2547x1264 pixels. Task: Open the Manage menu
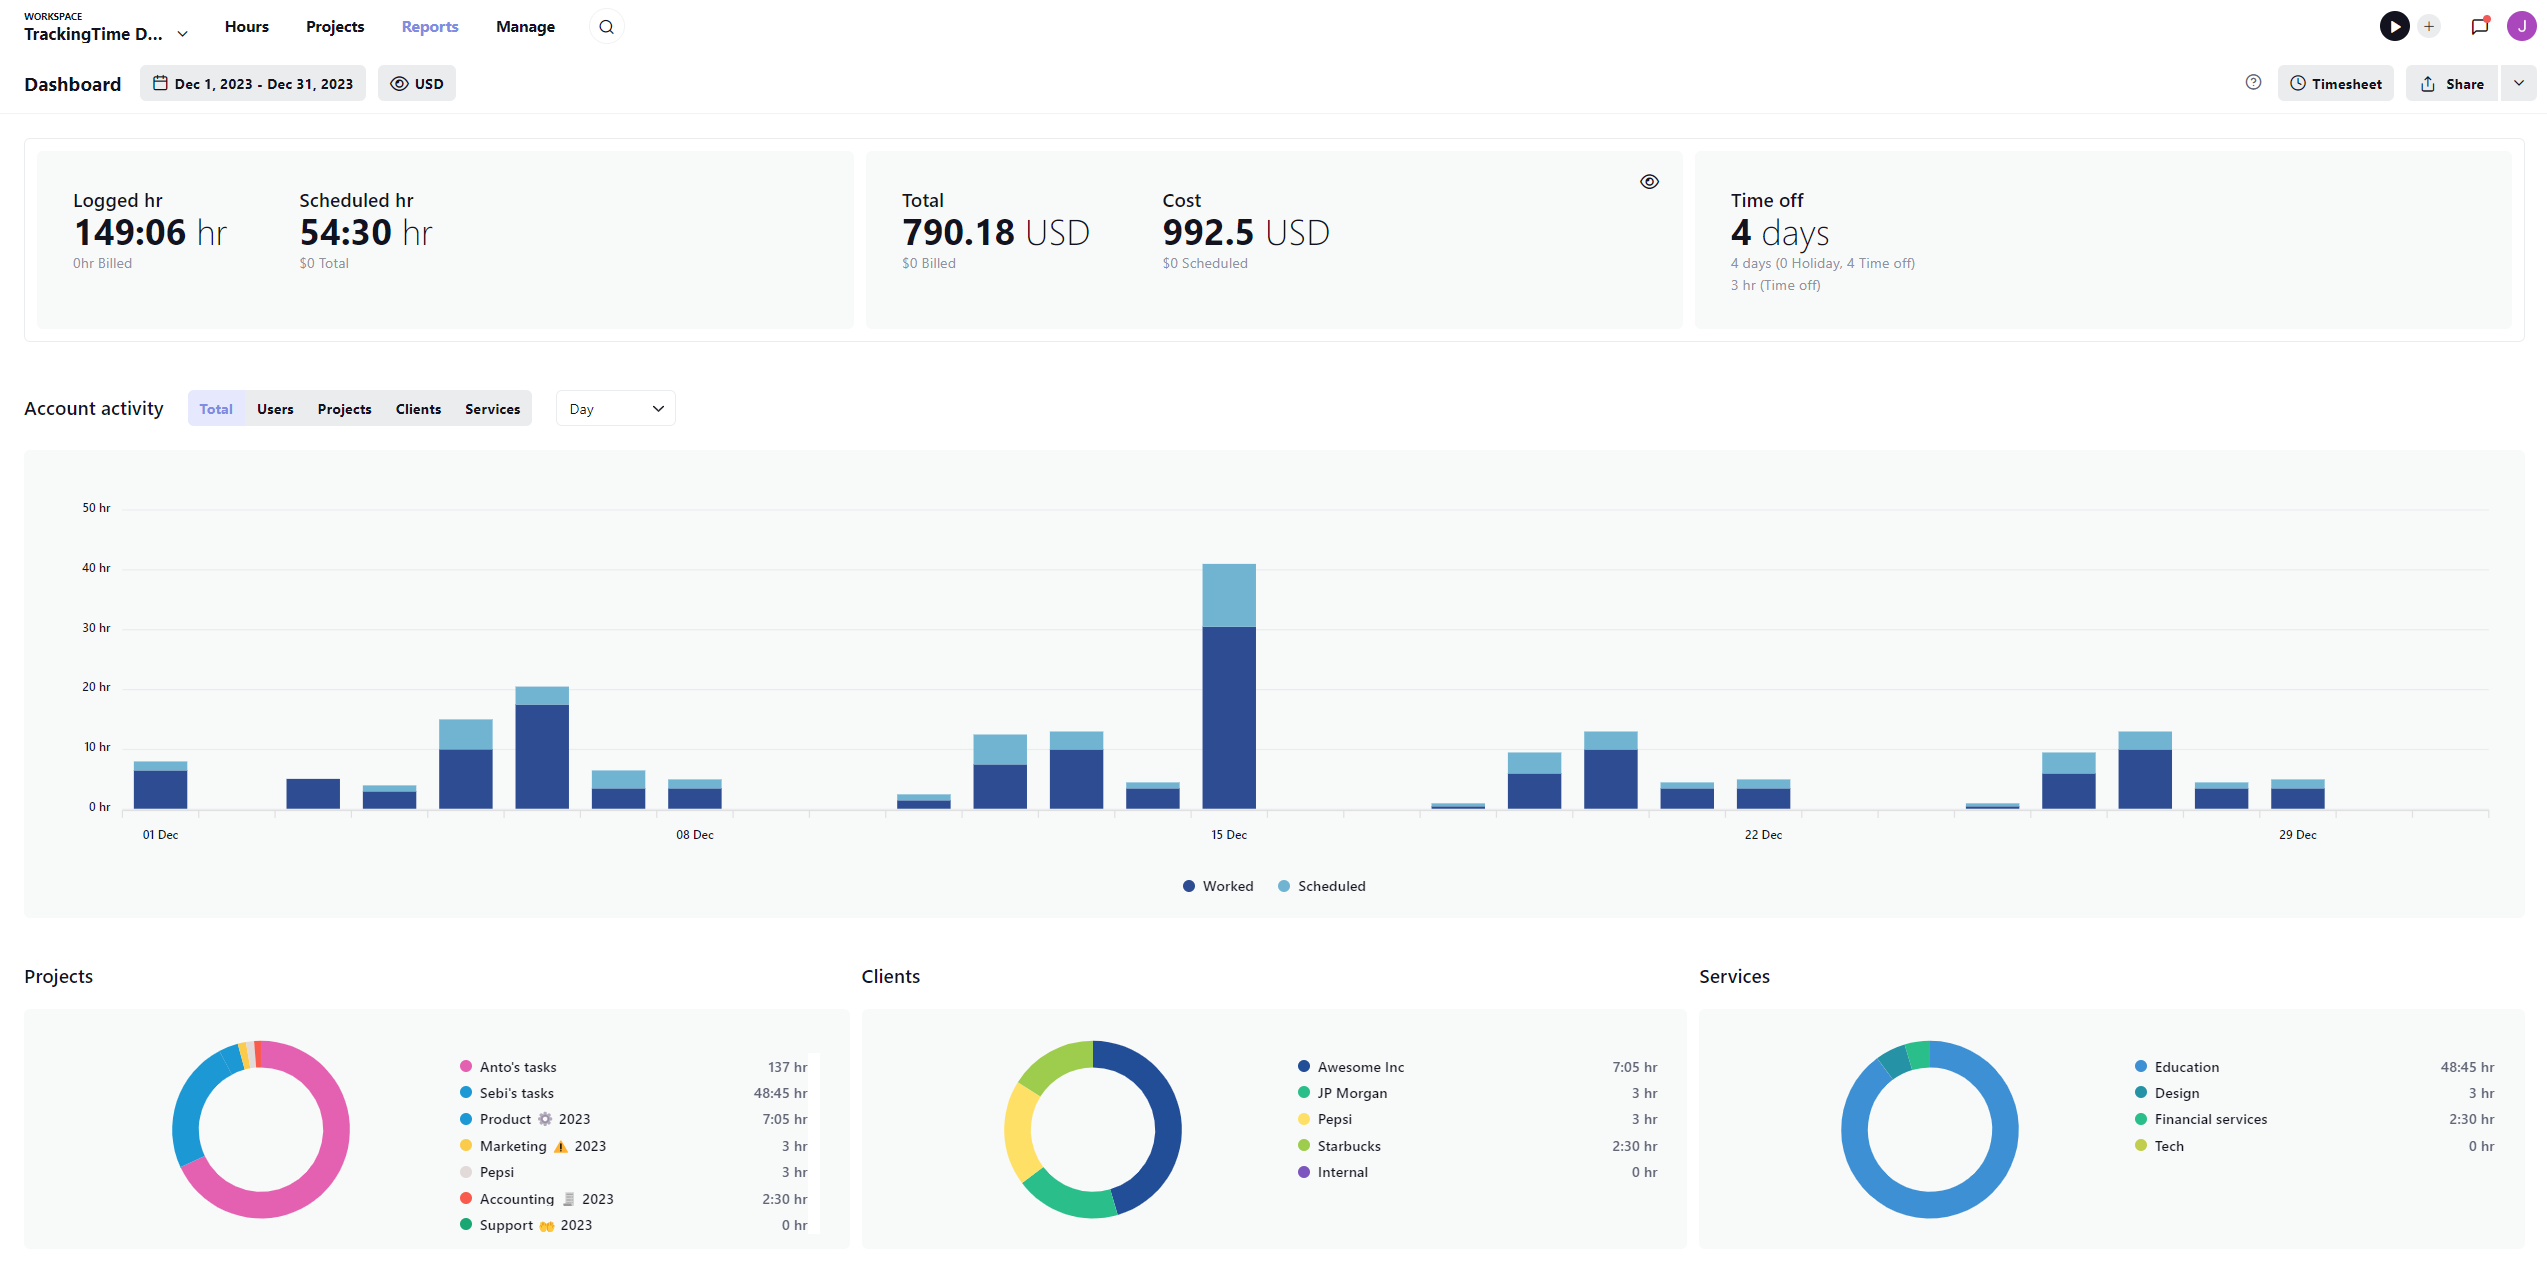525,27
